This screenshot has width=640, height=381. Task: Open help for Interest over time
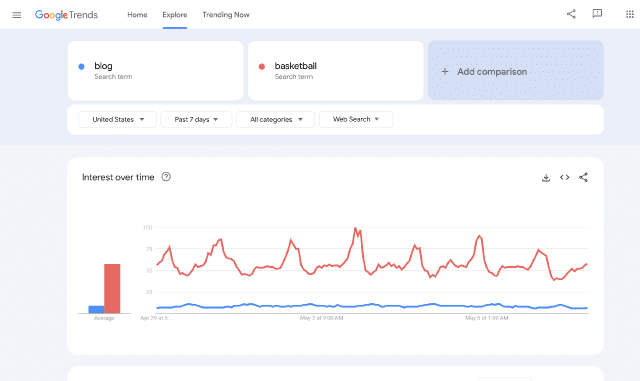point(166,177)
